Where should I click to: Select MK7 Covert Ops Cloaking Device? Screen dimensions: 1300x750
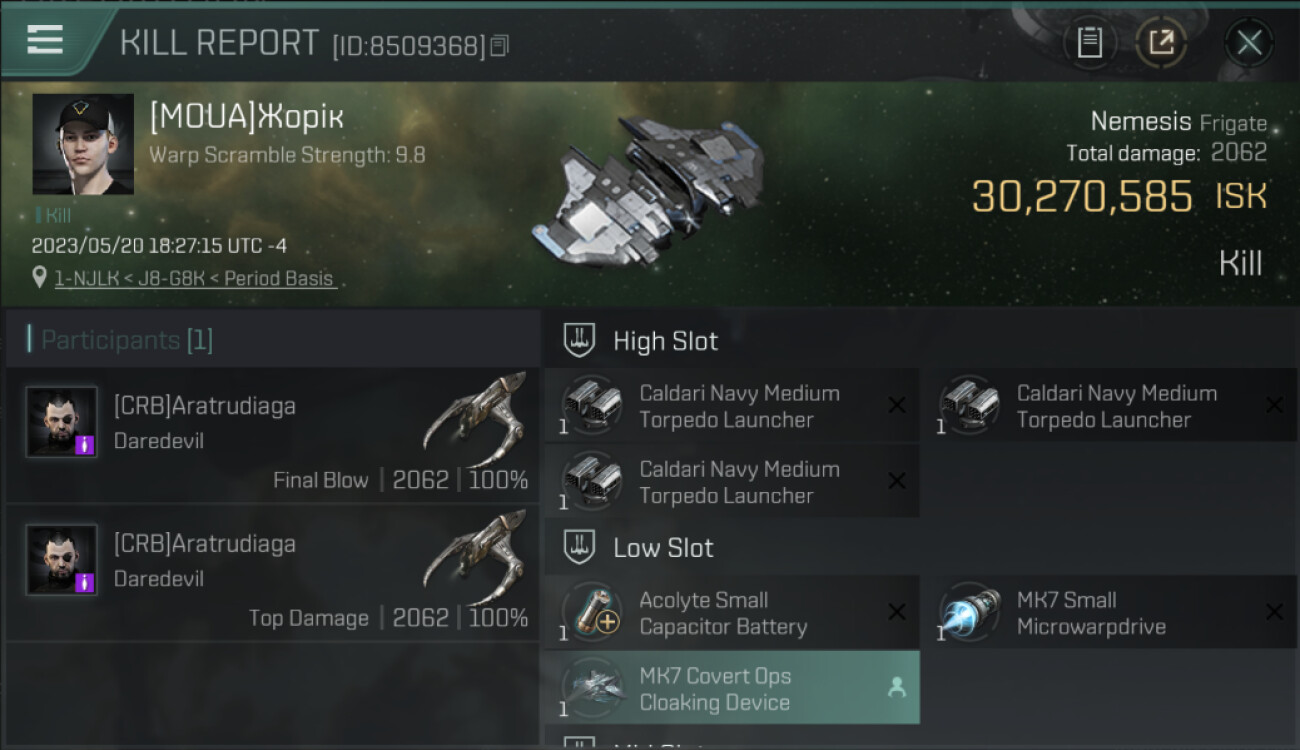(x=731, y=688)
